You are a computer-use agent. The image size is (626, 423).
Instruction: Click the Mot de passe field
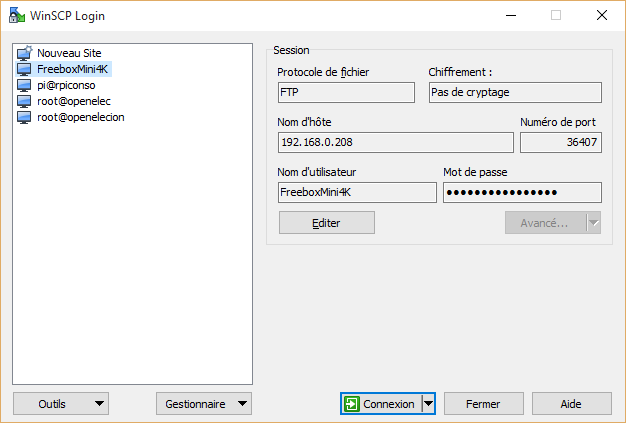pos(522,192)
